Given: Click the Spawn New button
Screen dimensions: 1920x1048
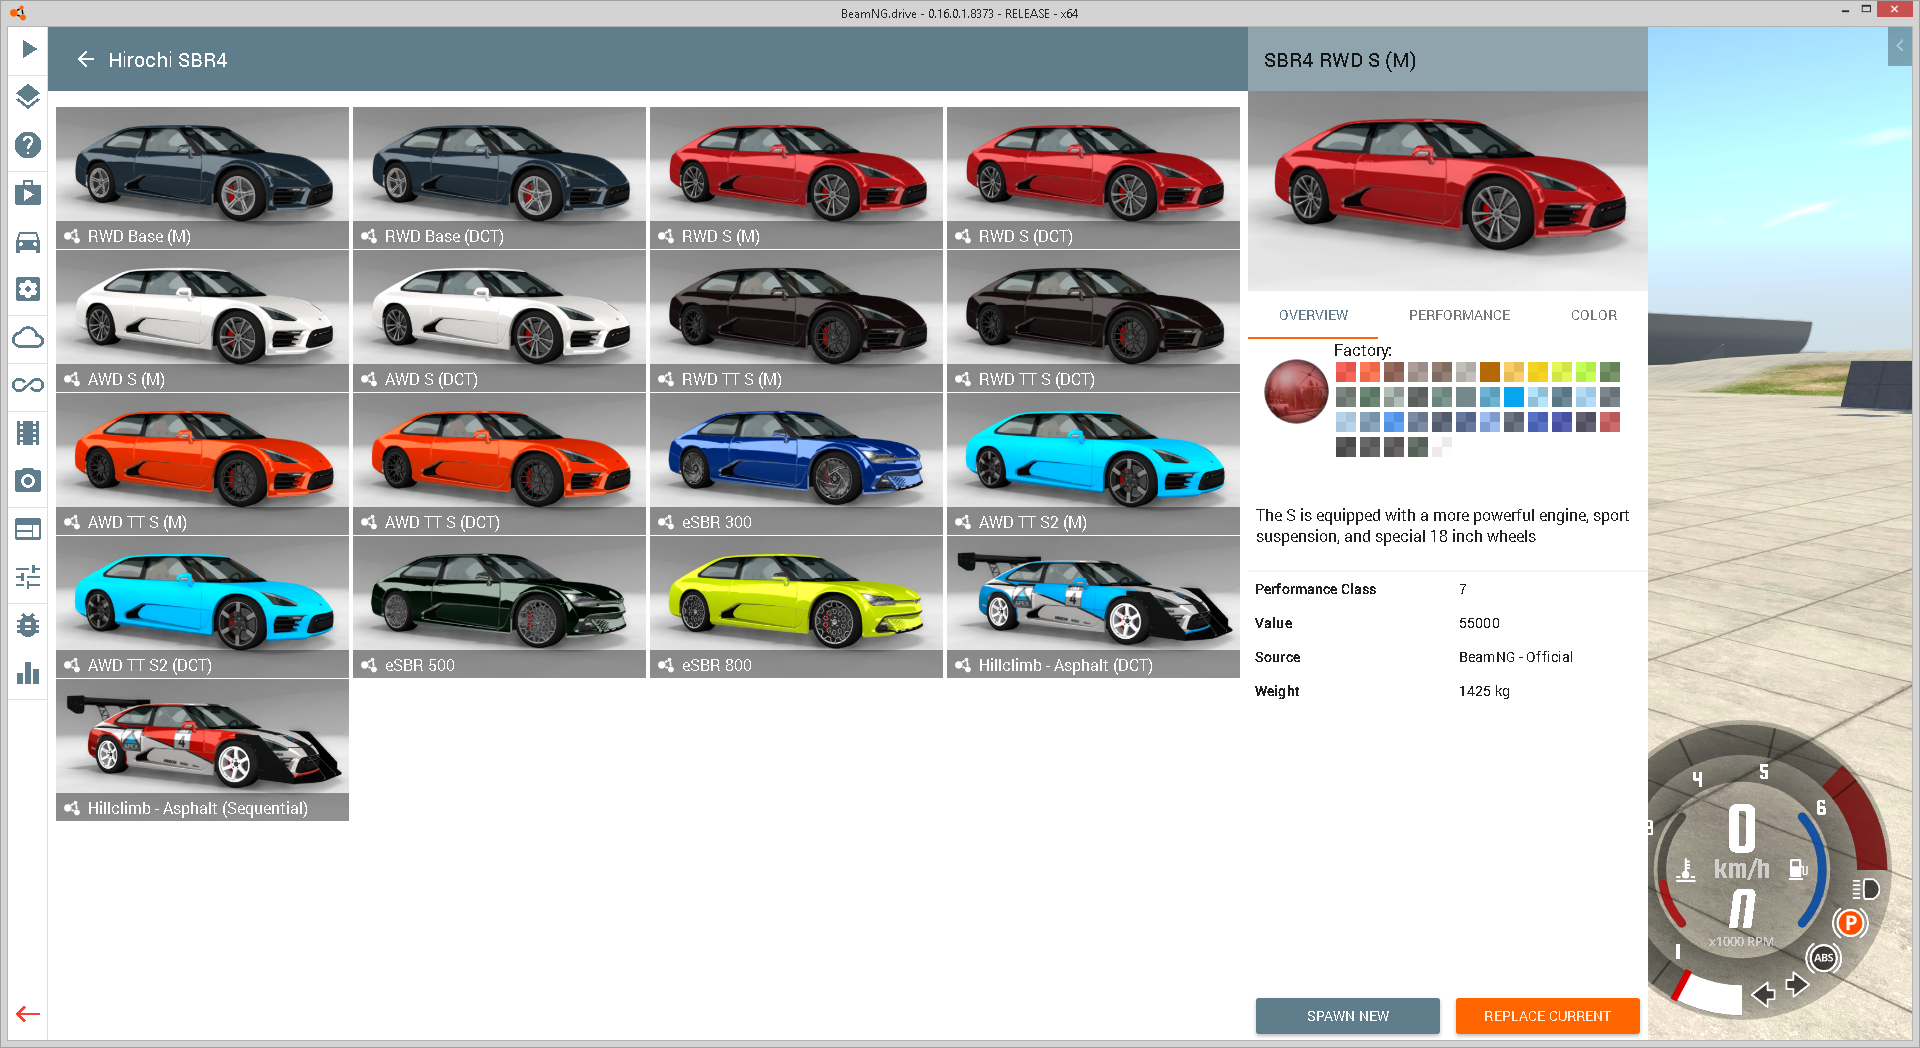Looking at the screenshot, I should tap(1347, 1016).
